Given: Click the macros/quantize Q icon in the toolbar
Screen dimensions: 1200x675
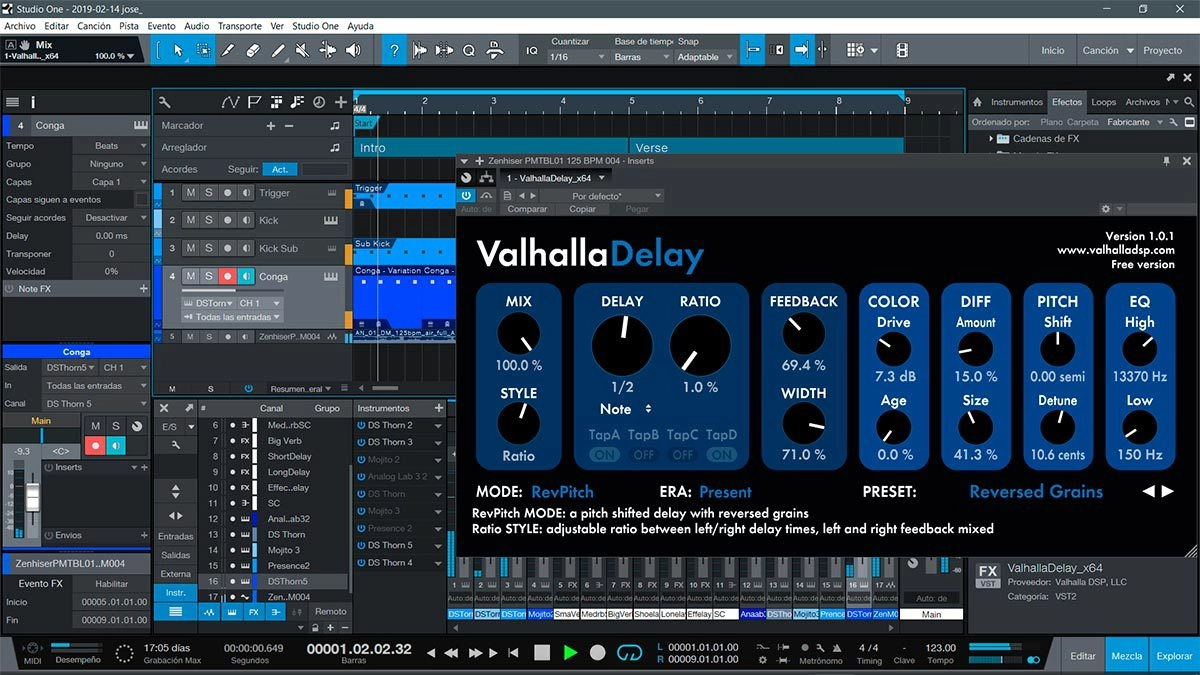Looking at the screenshot, I should pos(469,49).
